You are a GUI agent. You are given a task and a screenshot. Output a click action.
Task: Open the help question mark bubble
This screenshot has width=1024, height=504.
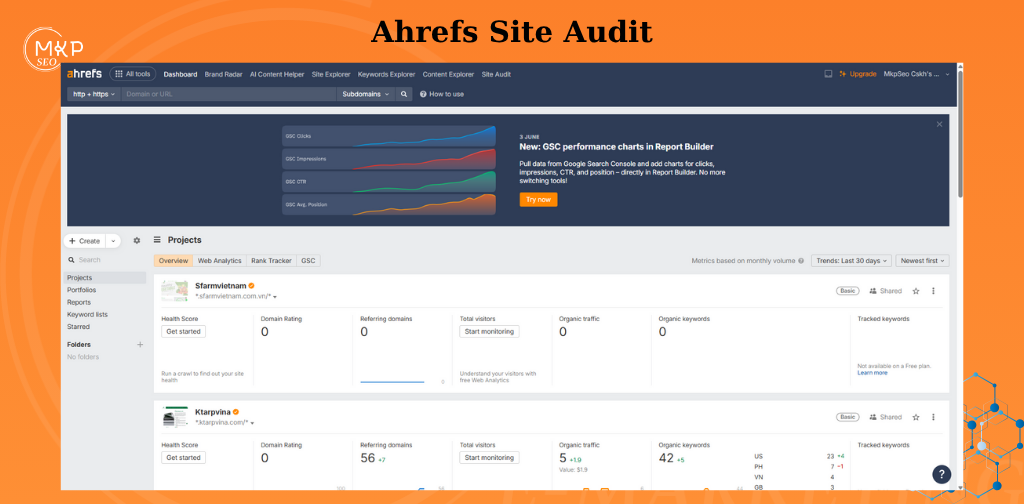coord(940,475)
